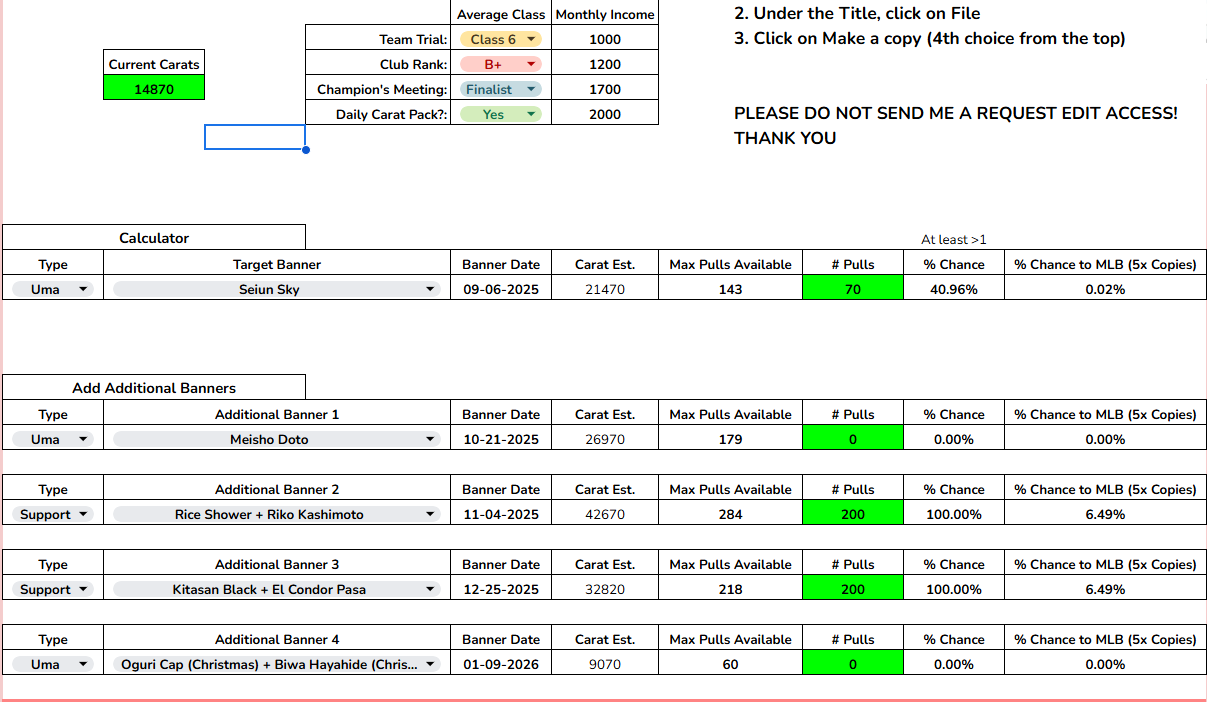
Task: Open the Uma type dropdown for Meisho Doto
Action: (x=52, y=439)
